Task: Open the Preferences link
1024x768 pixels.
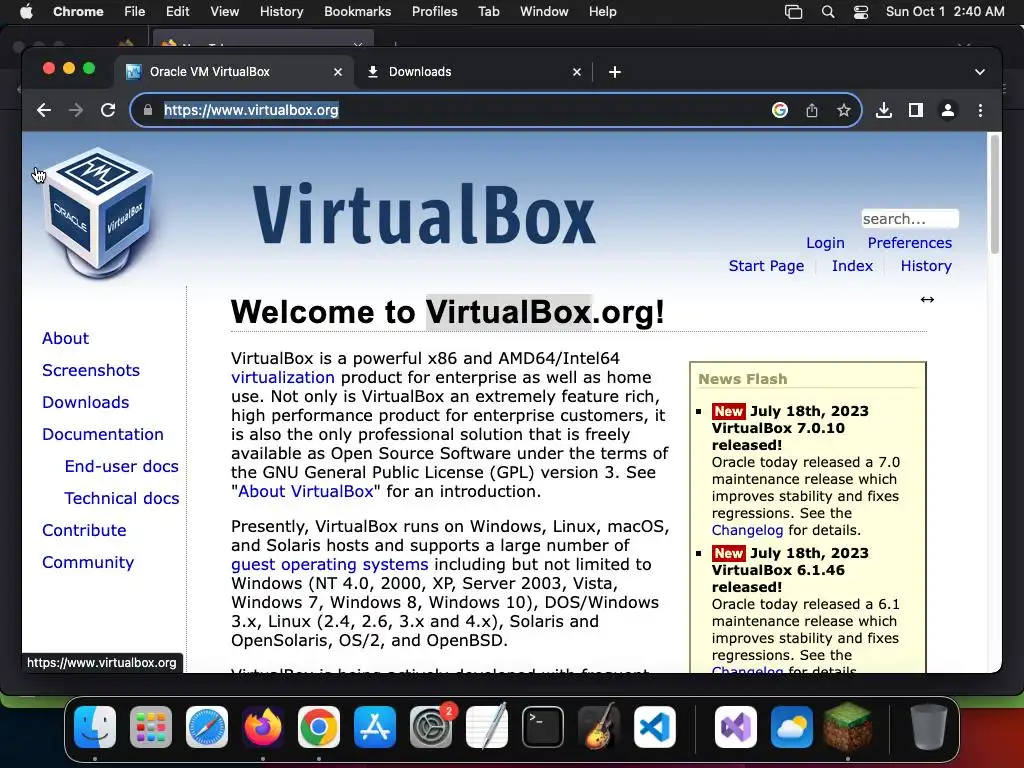Action: click(x=910, y=243)
